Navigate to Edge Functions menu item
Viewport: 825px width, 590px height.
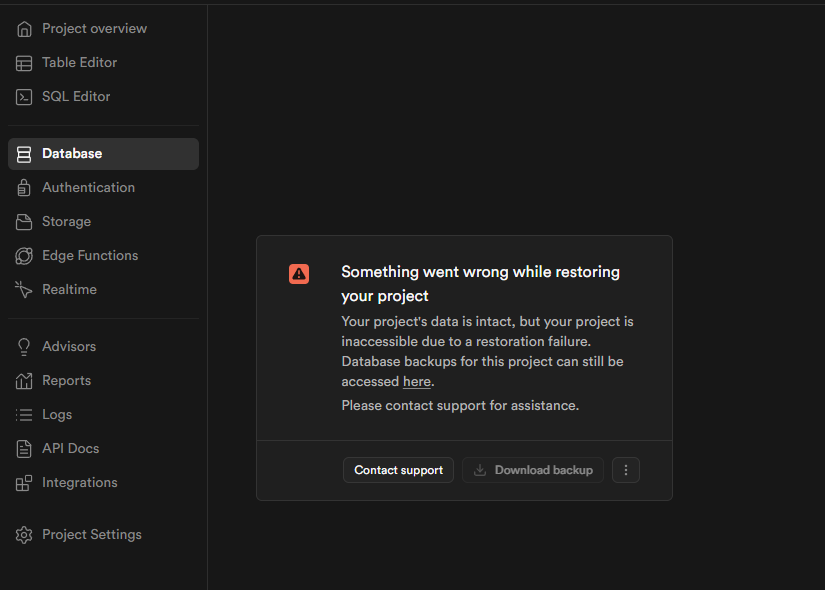click(x=90, y=256)
